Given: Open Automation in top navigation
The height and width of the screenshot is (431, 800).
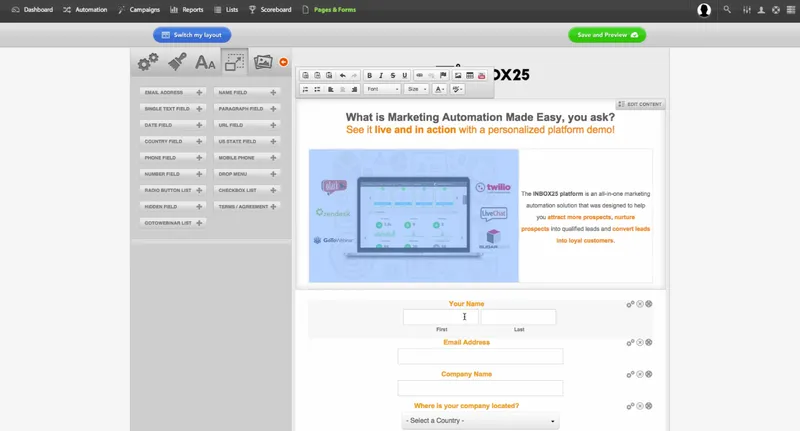Looking at the screenshot, I should [85, 10].
